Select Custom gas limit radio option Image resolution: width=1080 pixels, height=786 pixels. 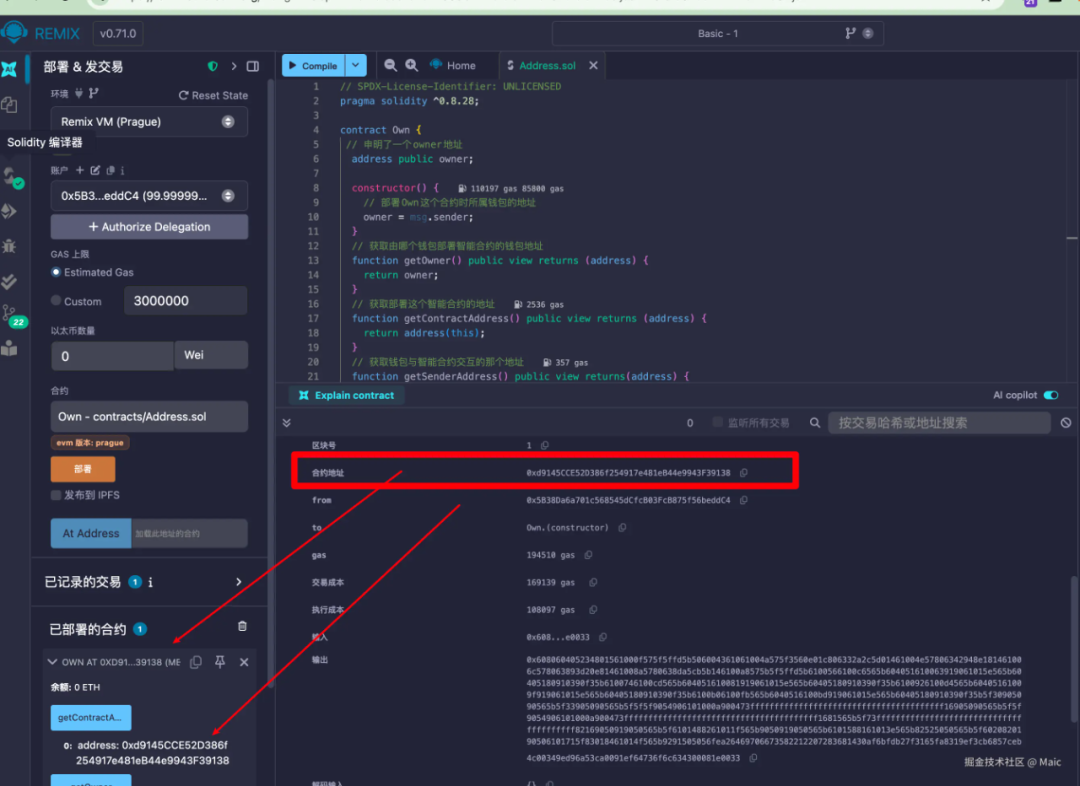click(56, 301)
